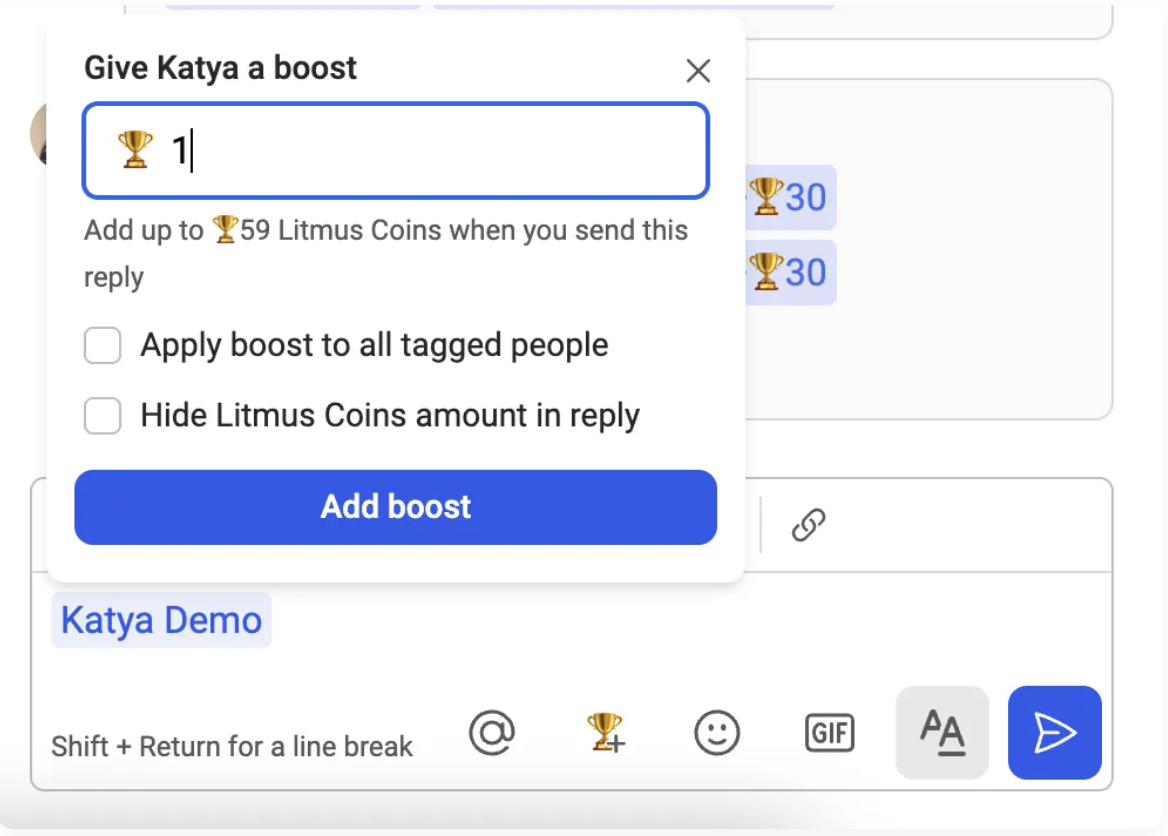The width and height of the screenshot is (1168, 836).
Task: Click the trophy icon inside the amount field
Action: pos(135,150)
